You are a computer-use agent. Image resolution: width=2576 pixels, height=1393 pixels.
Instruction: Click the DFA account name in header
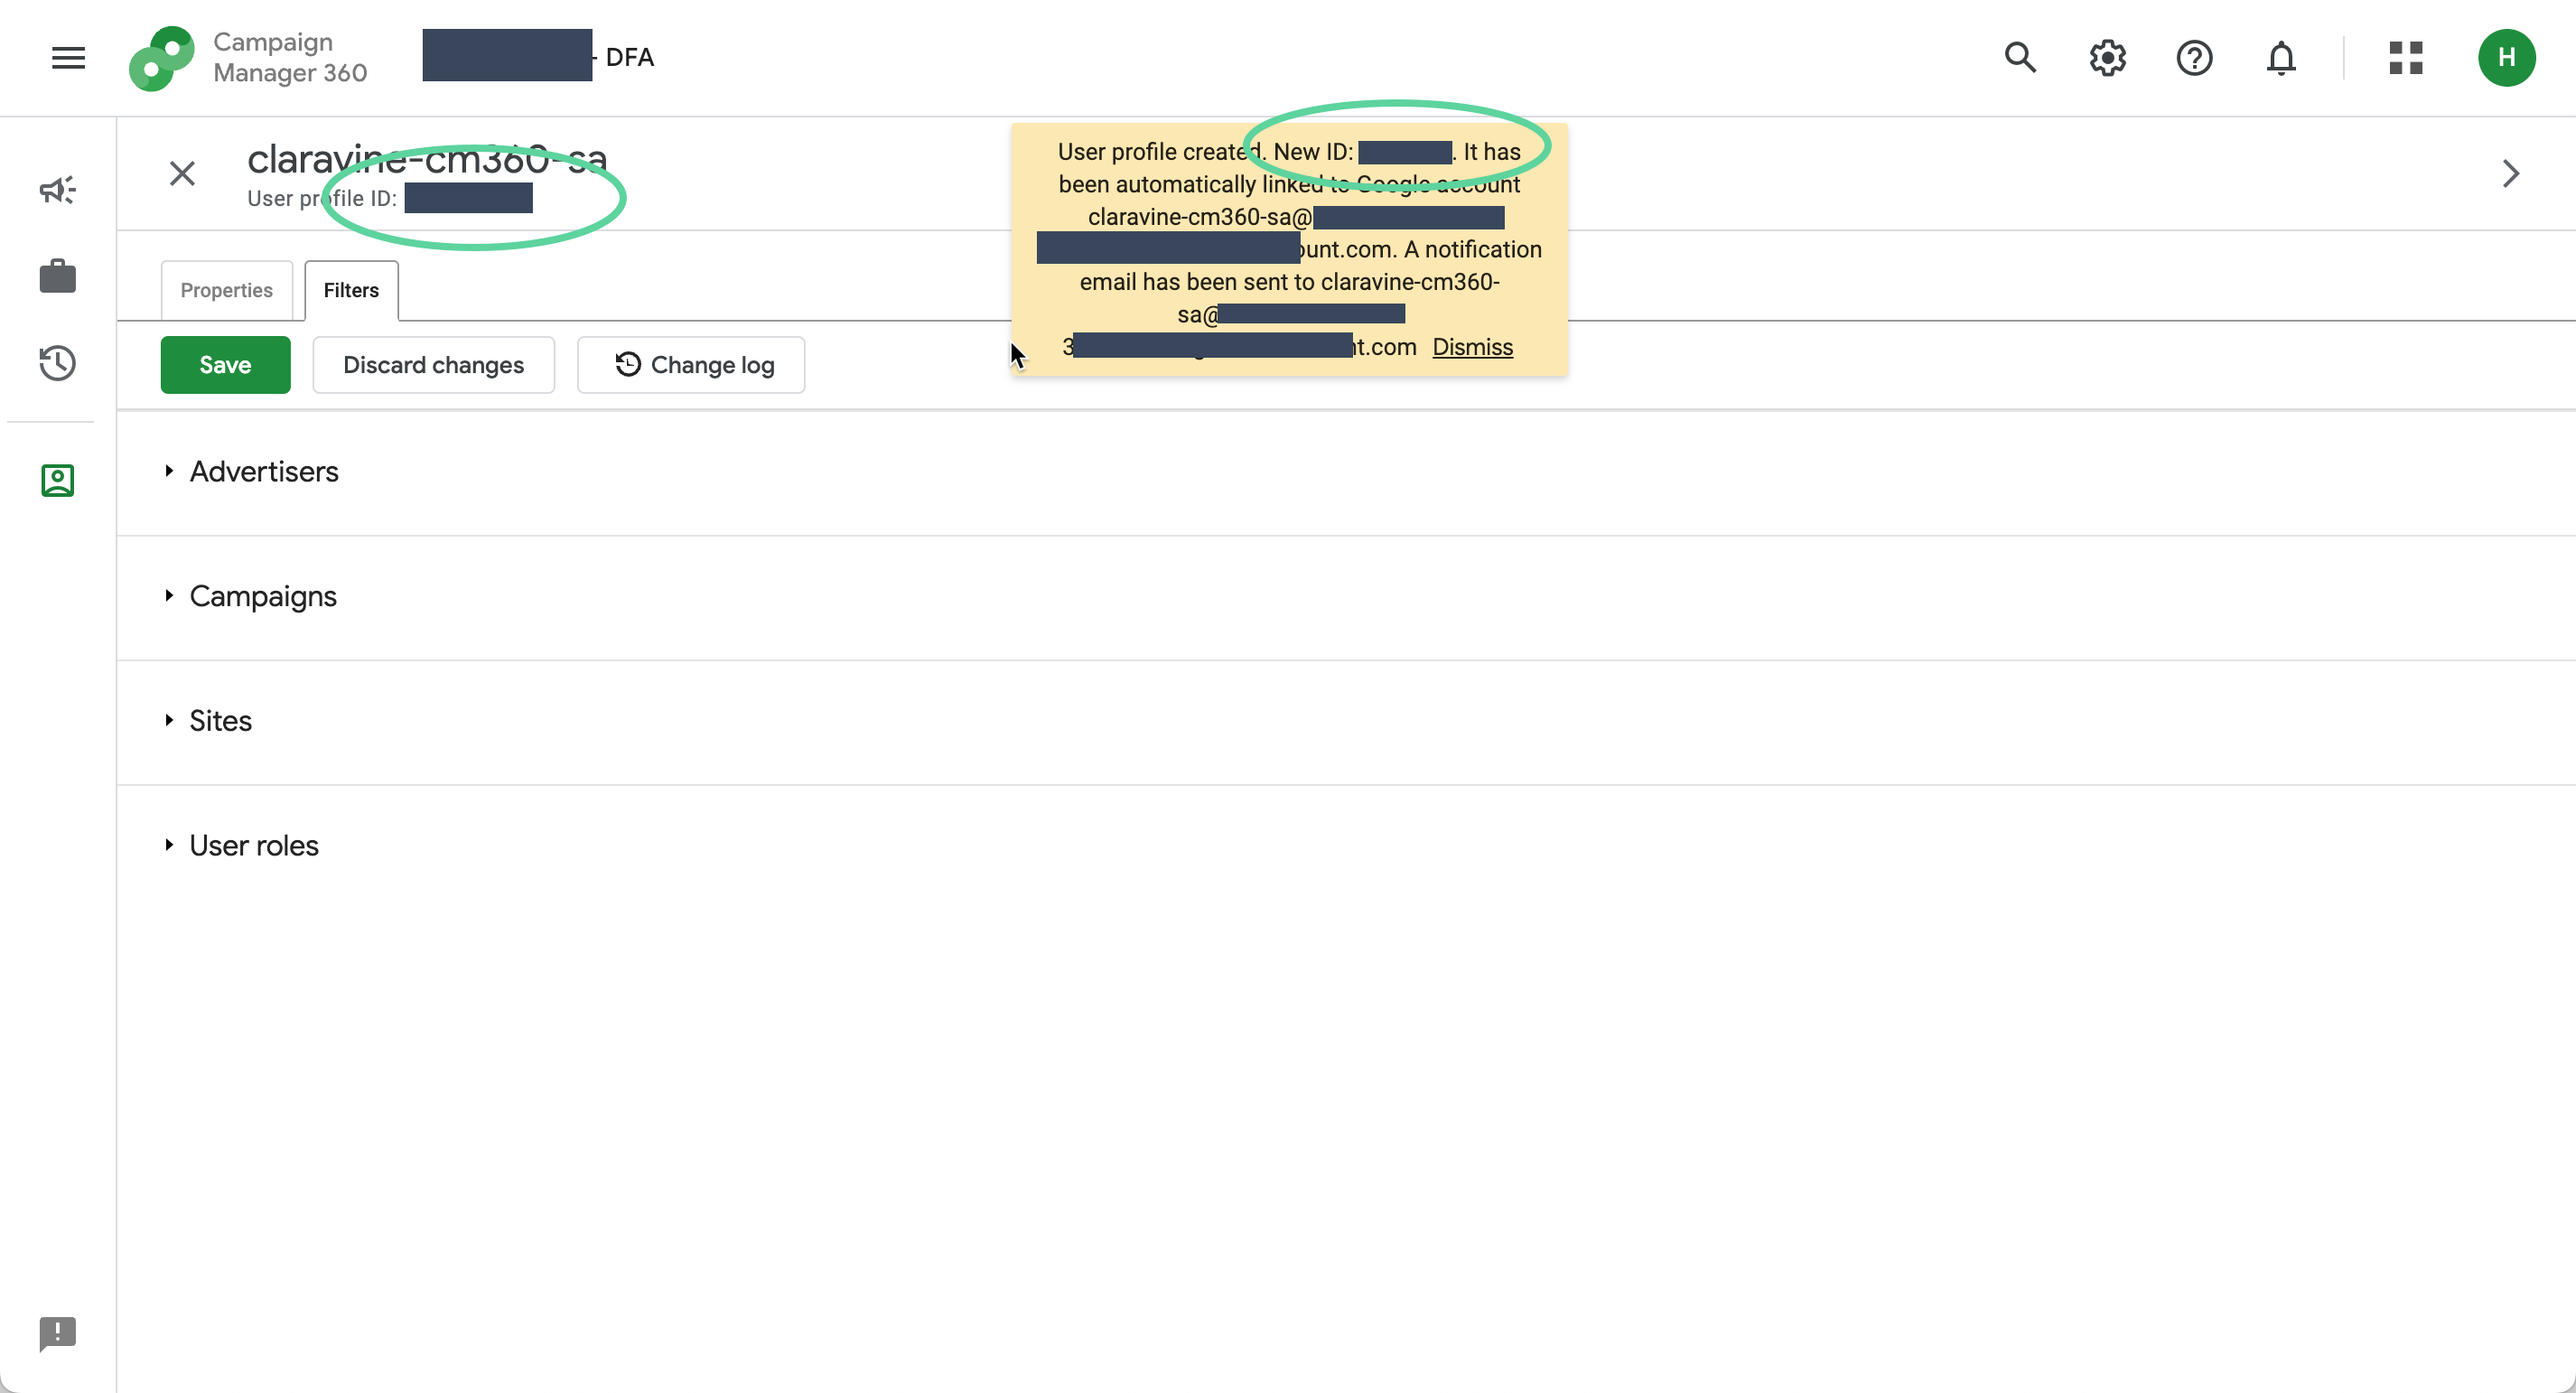tap(539, 56)
